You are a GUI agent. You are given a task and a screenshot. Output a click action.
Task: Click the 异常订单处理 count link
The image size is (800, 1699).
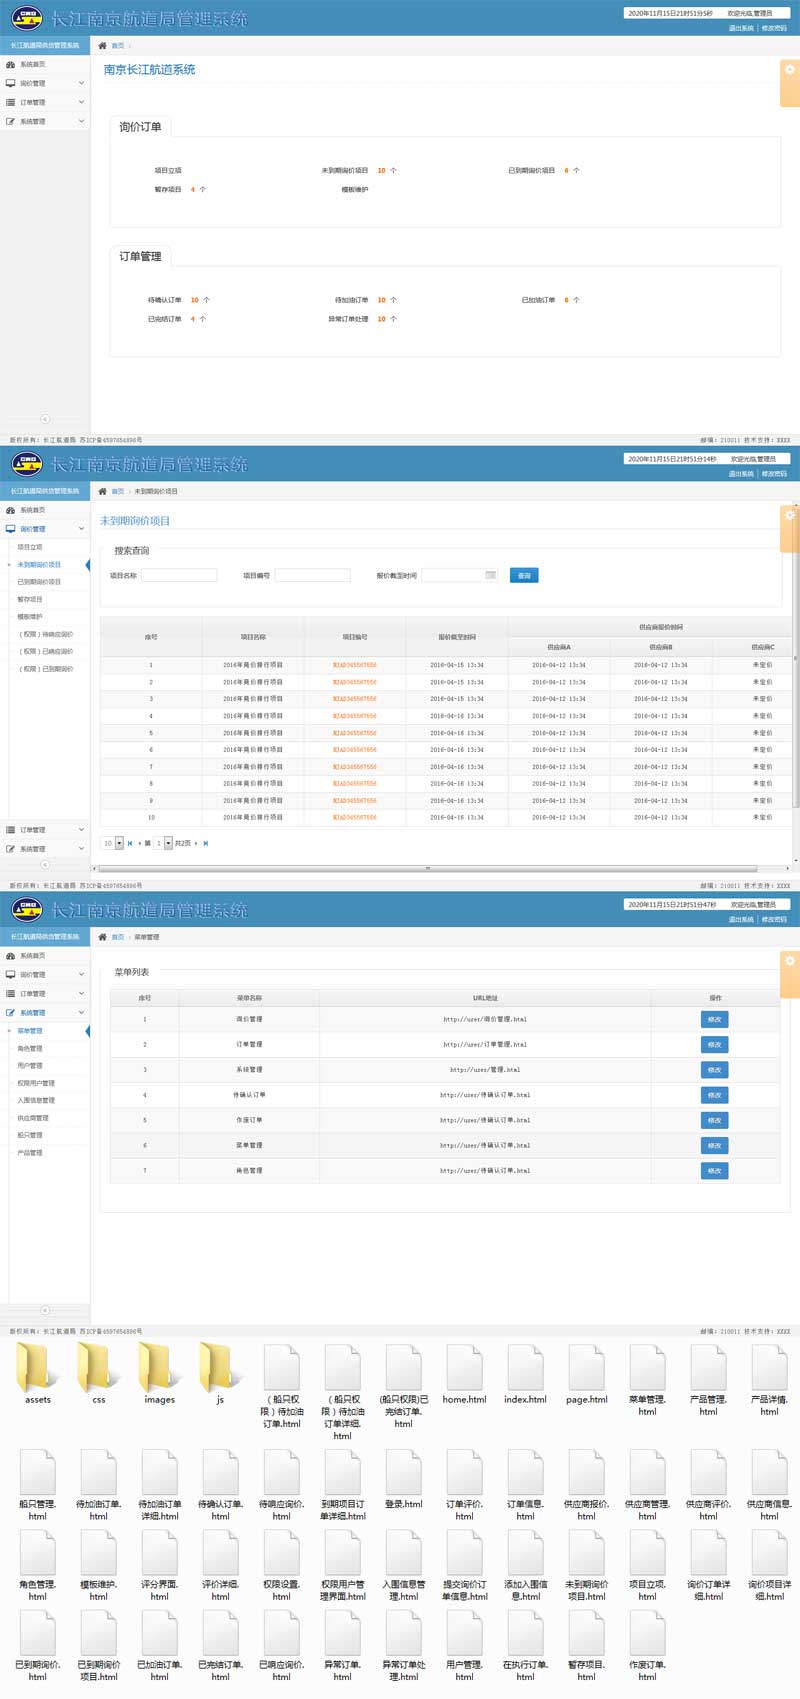click(382, 319)
